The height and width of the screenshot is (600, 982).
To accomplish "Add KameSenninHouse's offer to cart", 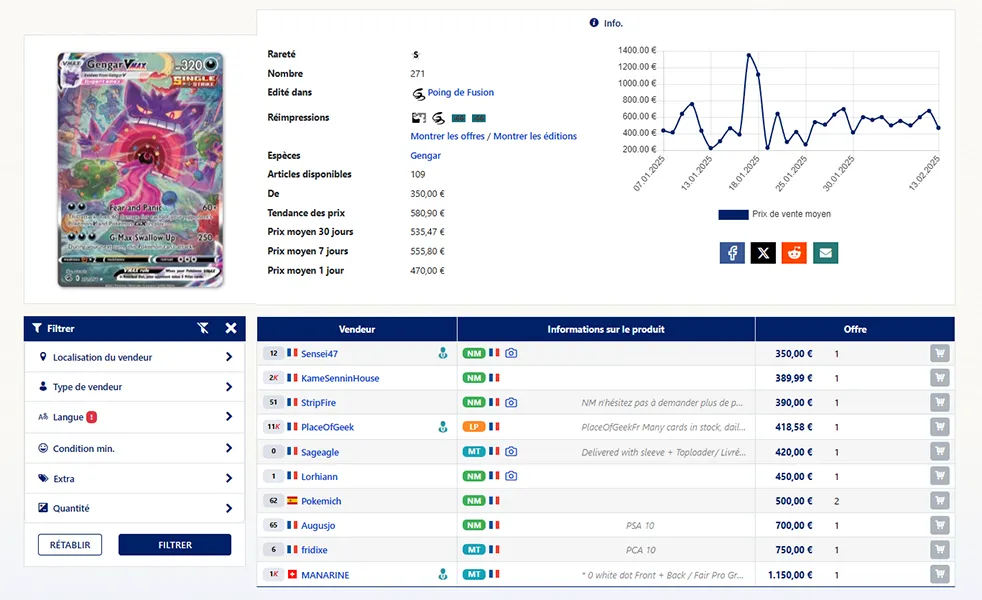I will 939,378.
